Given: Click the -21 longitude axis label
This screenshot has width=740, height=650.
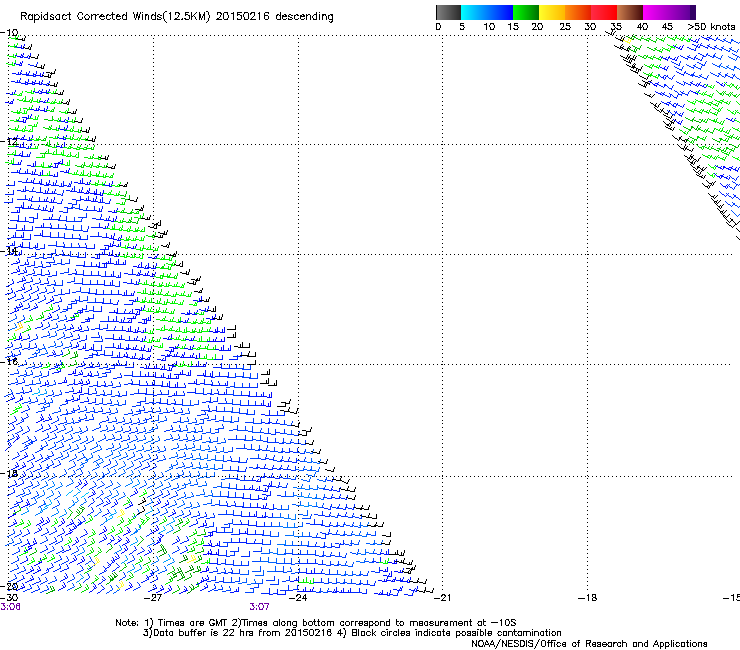Looking at the screenshot, I should 442,598.
